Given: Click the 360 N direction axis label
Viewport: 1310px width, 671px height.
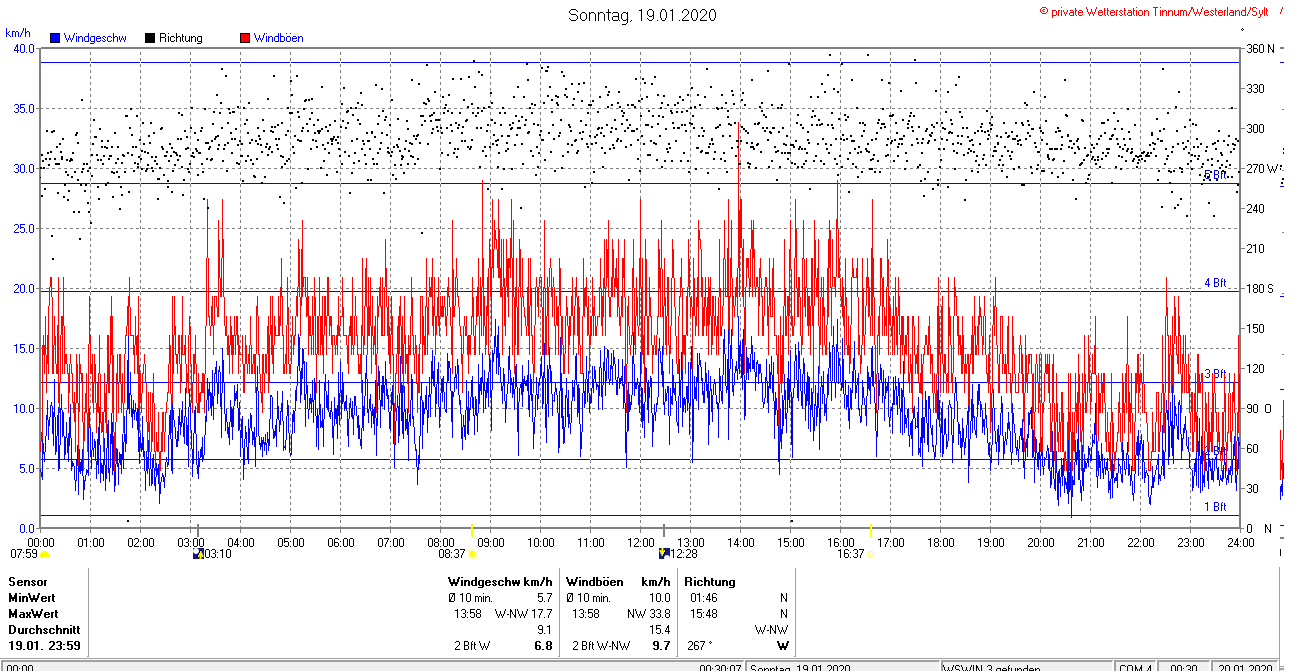Looking at the screenshot, I should coord(1258,48).
